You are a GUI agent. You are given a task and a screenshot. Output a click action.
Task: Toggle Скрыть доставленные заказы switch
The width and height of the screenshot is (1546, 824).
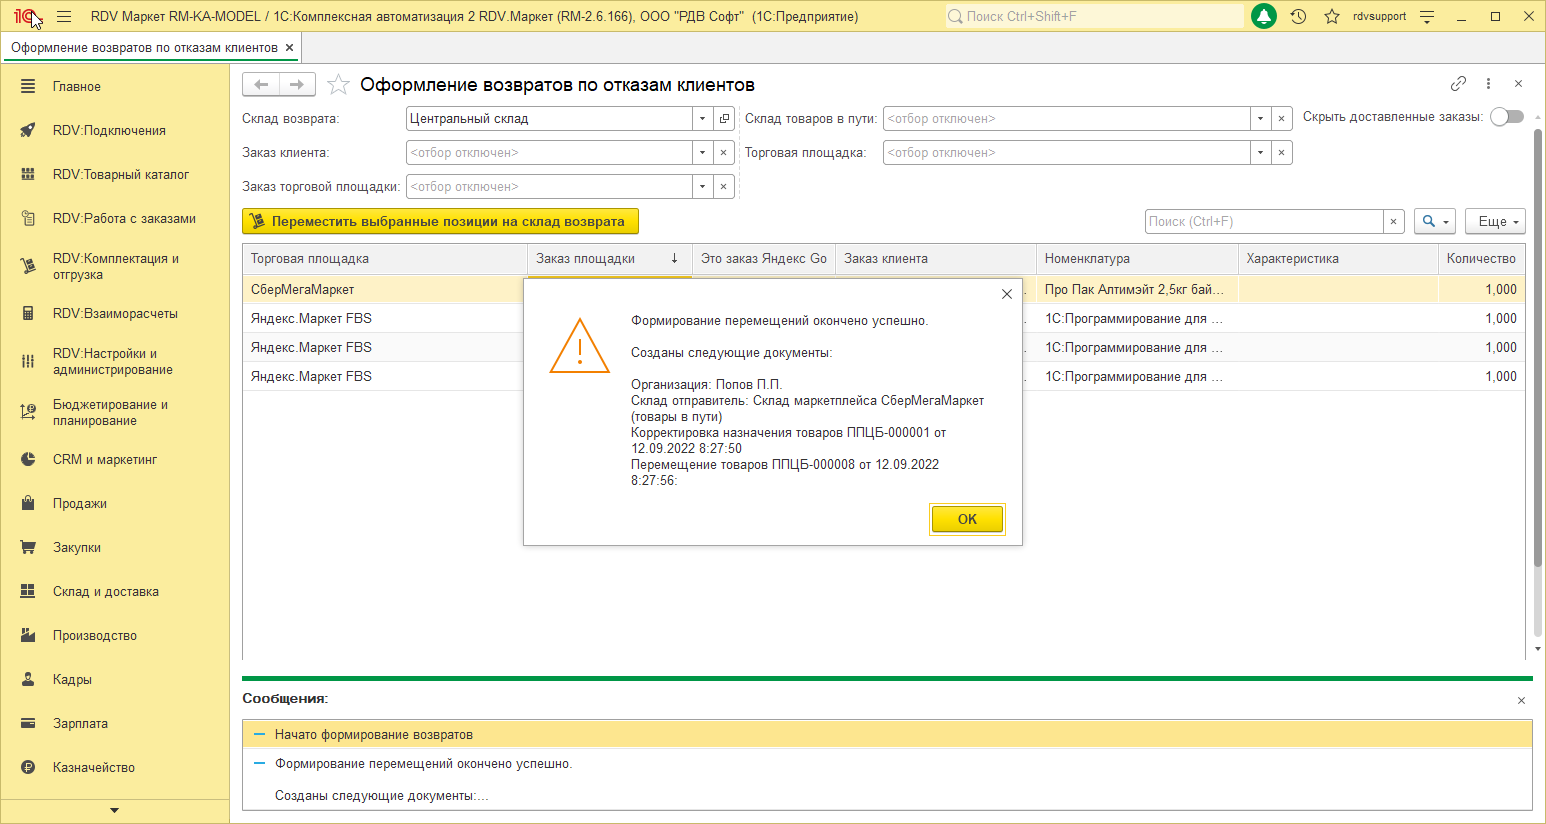(x=1506, y=117)
